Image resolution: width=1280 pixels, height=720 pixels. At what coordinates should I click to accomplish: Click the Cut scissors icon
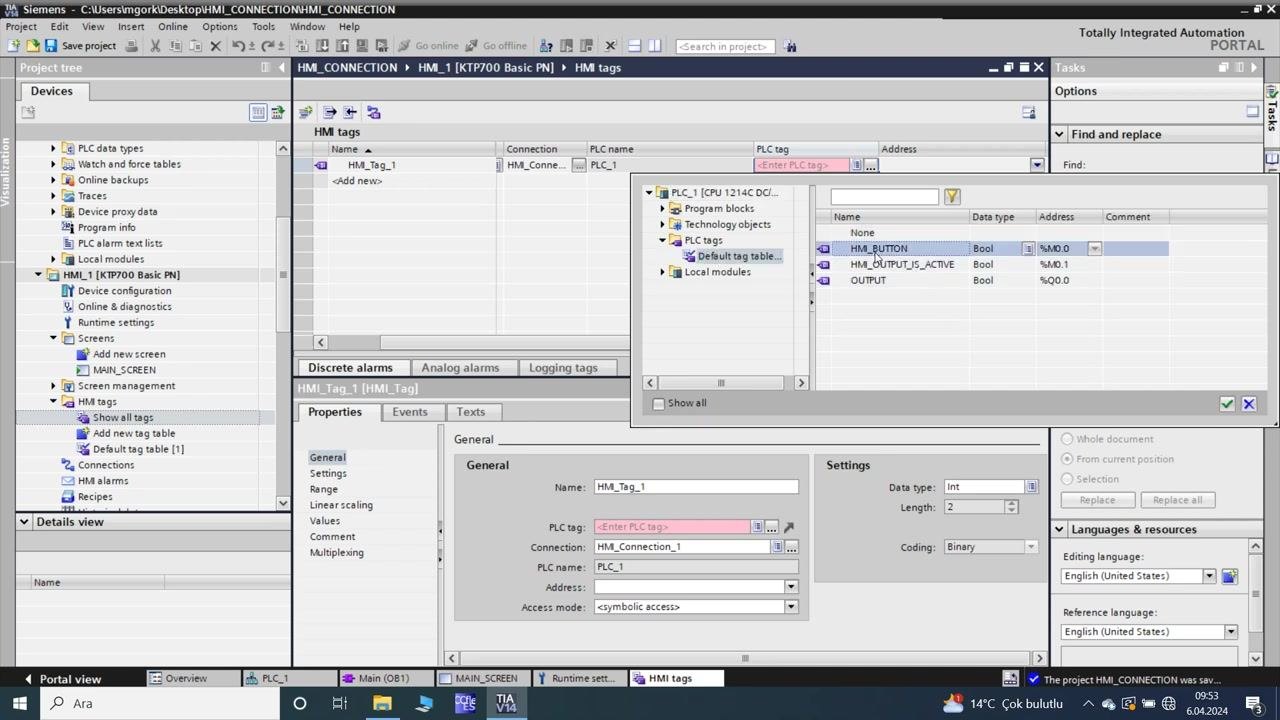[155, 46]
